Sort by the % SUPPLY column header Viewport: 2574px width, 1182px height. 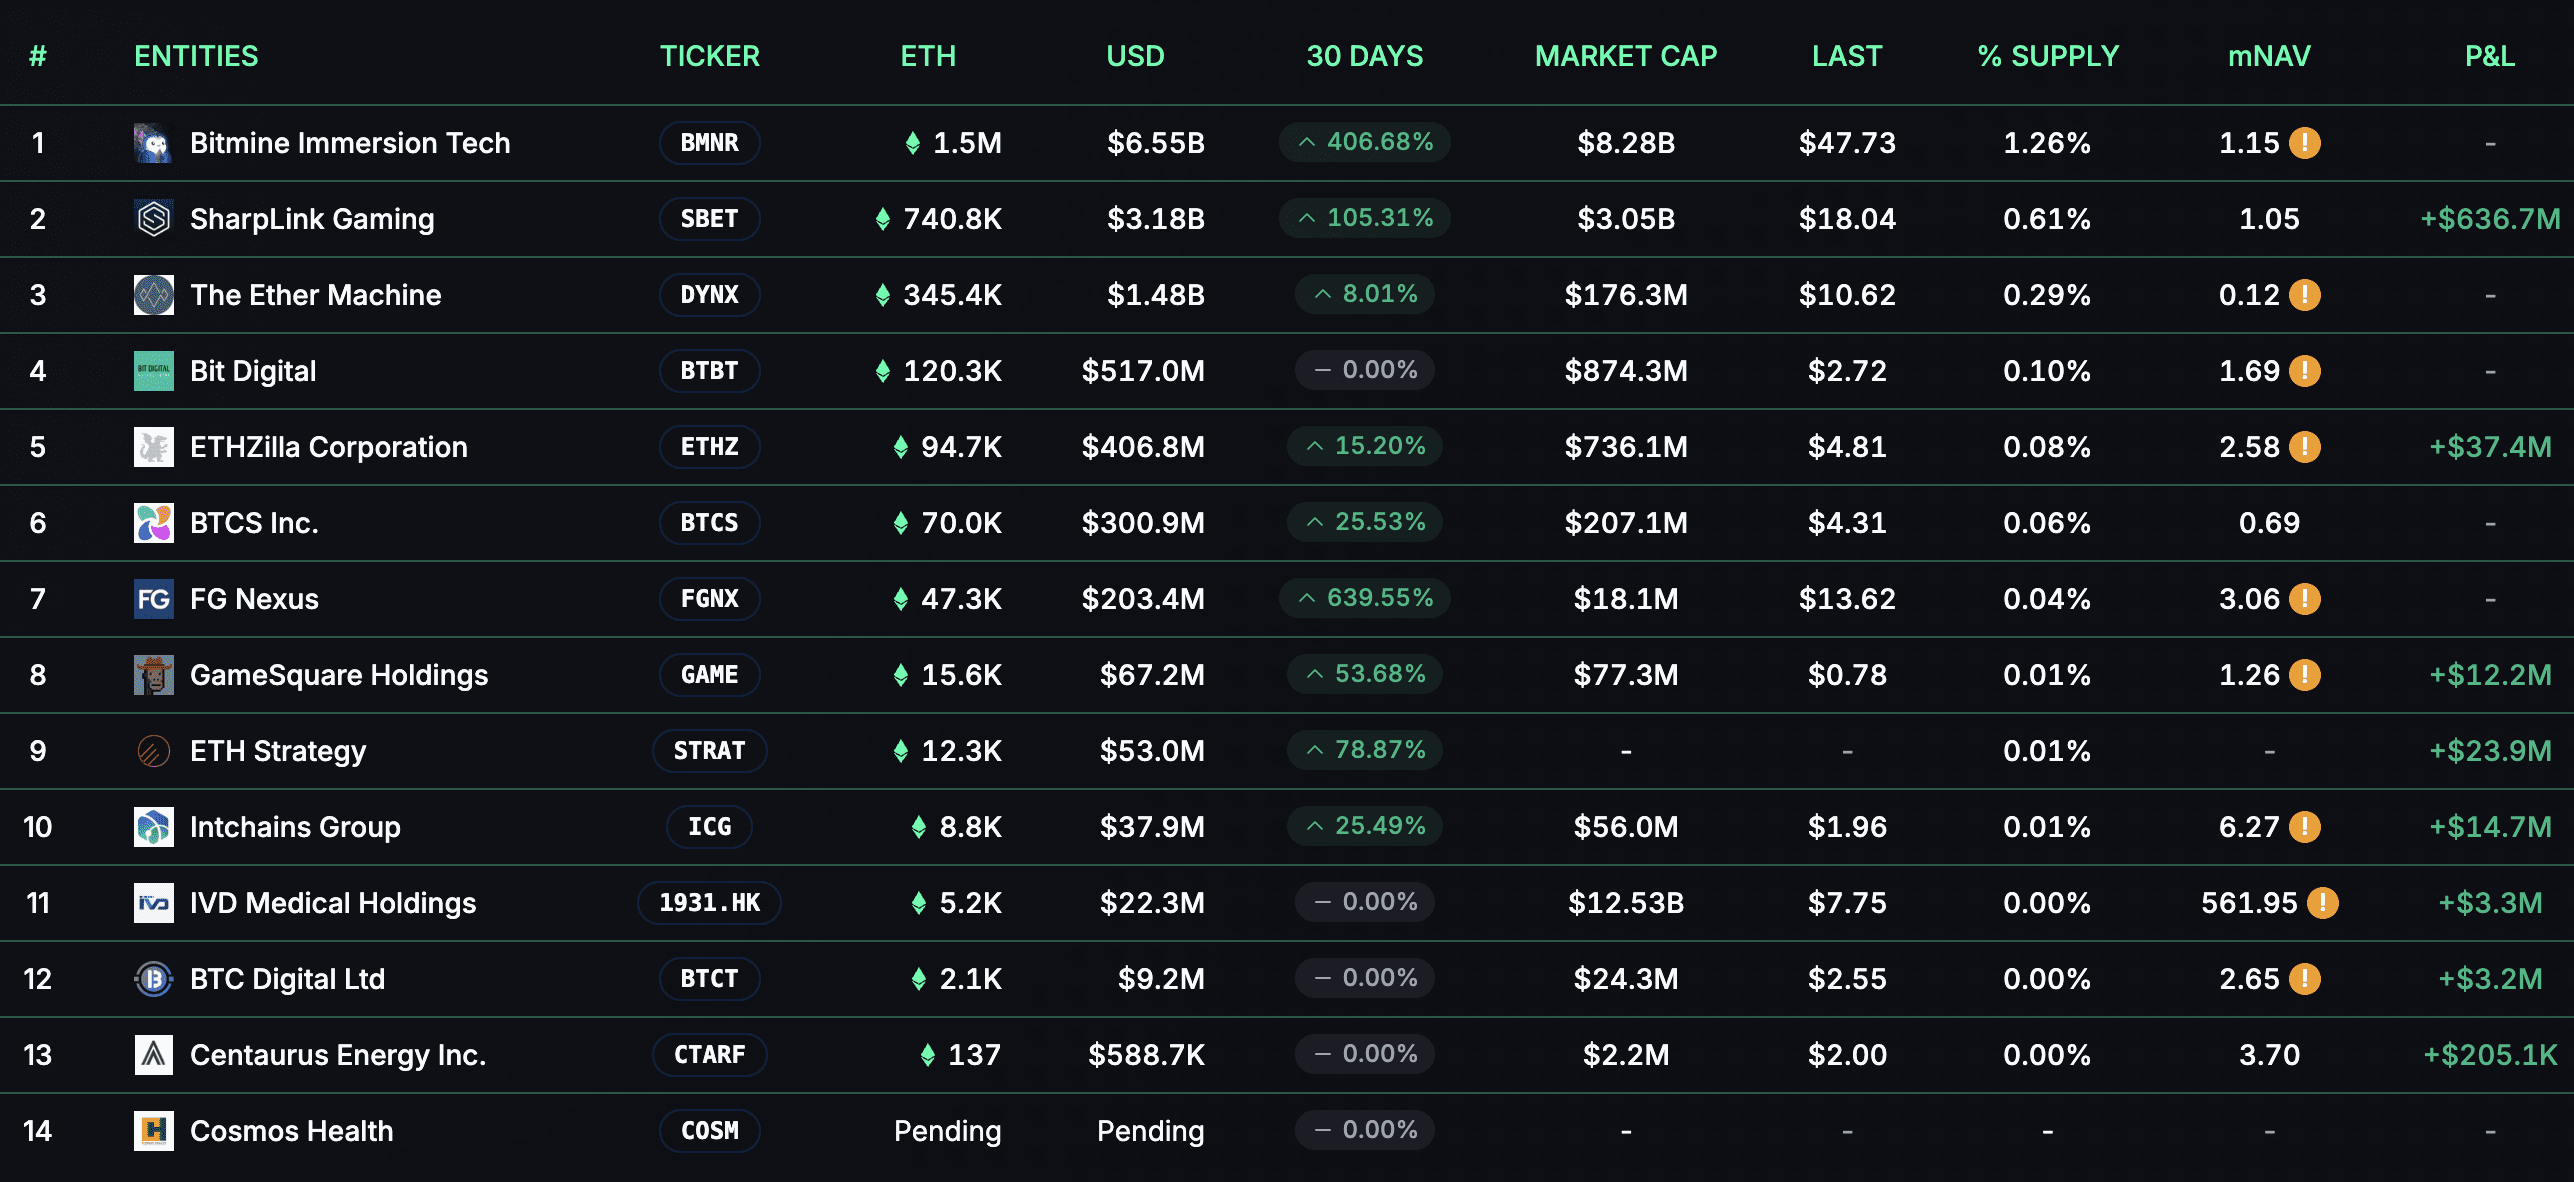2048,56
